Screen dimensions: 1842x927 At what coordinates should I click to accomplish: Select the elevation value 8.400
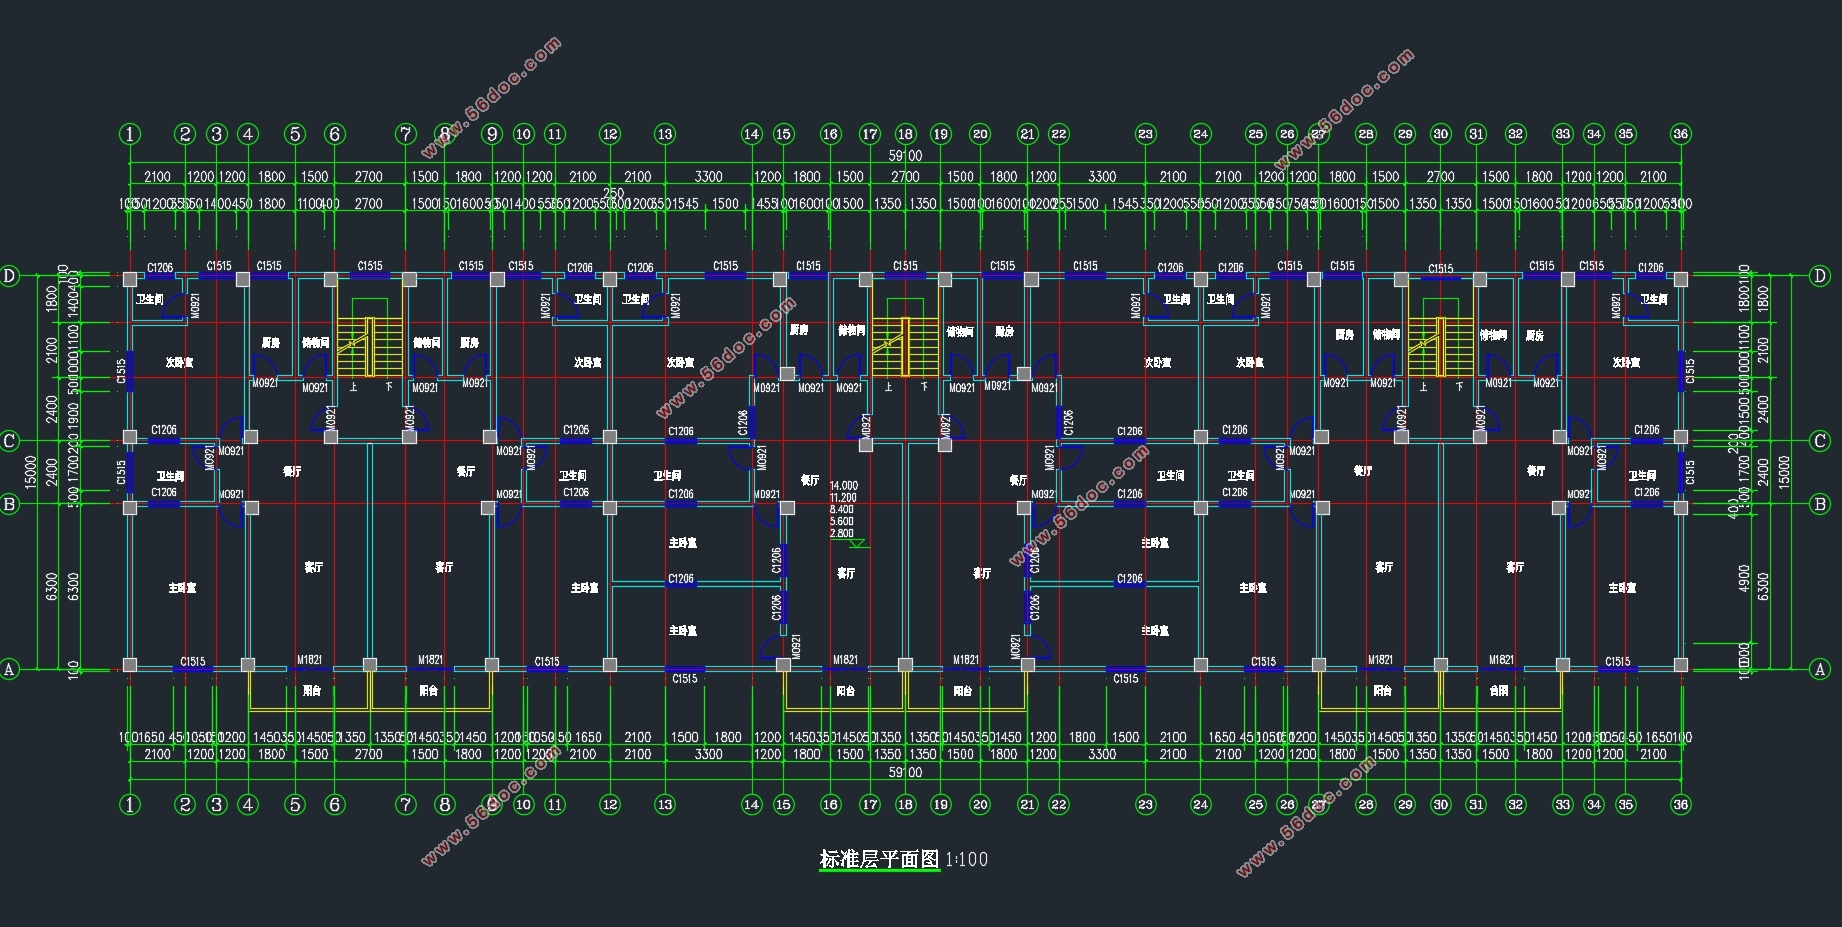(x=841, y=510)
